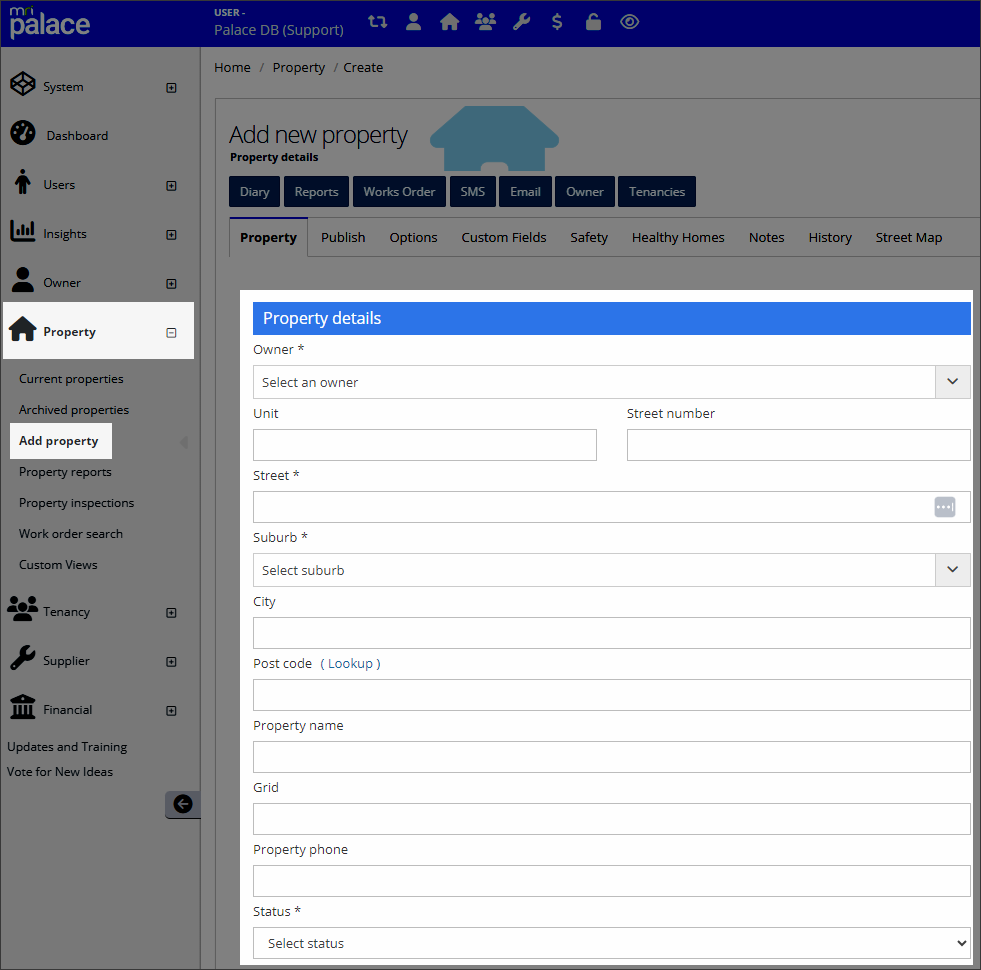The width and height of the screenshot is (981, 970).
Task: Go to Property in the breadcrumb
Action: 298,68
